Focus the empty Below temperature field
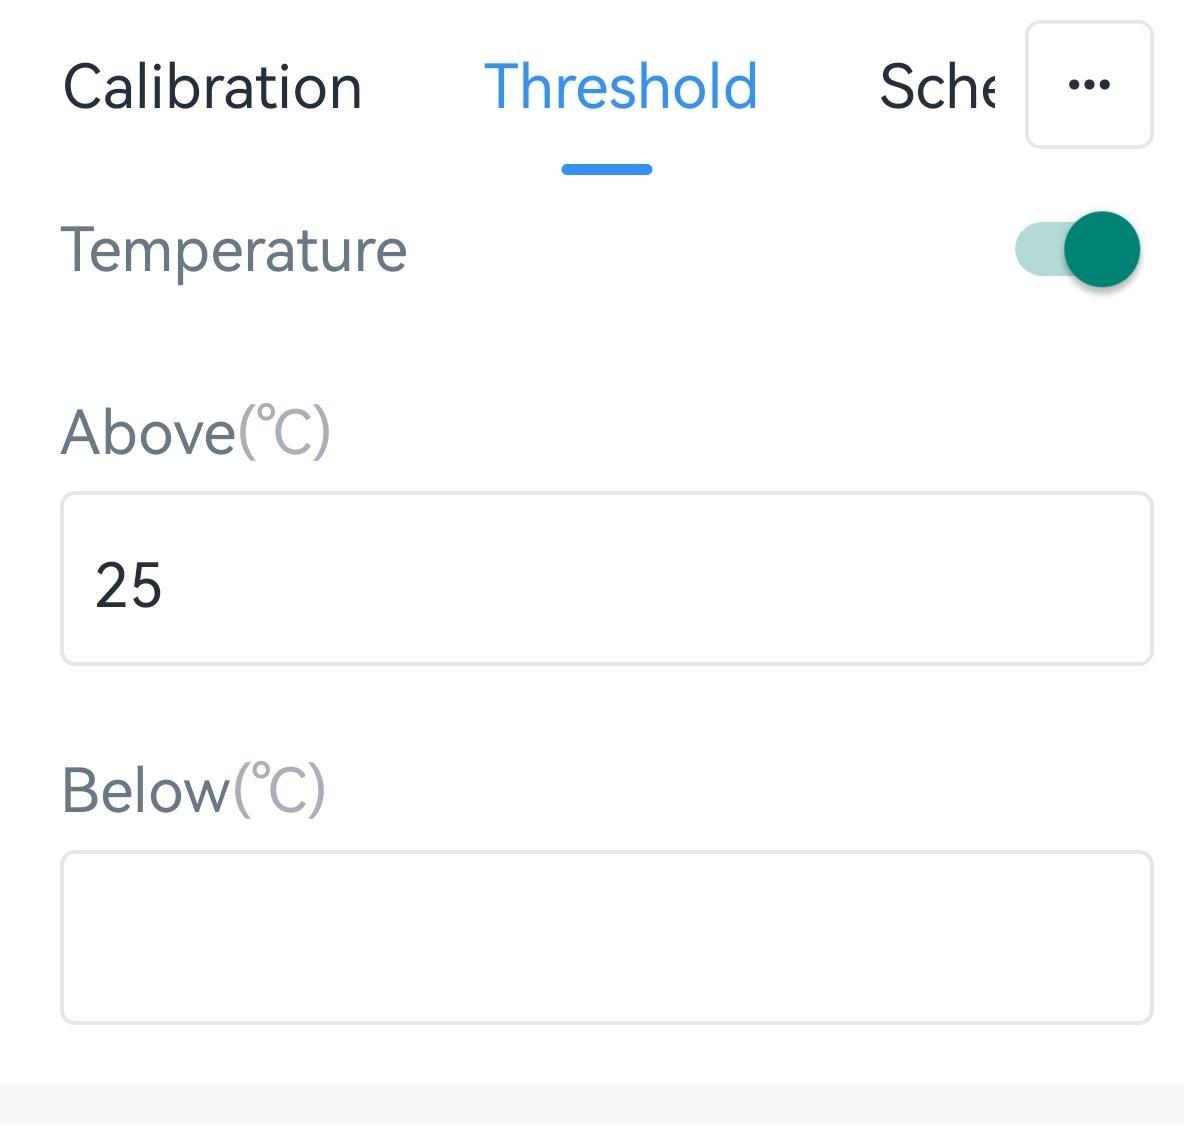Screen dimensions: 1184x1137 pyautogui.click(x=606, y=937)
